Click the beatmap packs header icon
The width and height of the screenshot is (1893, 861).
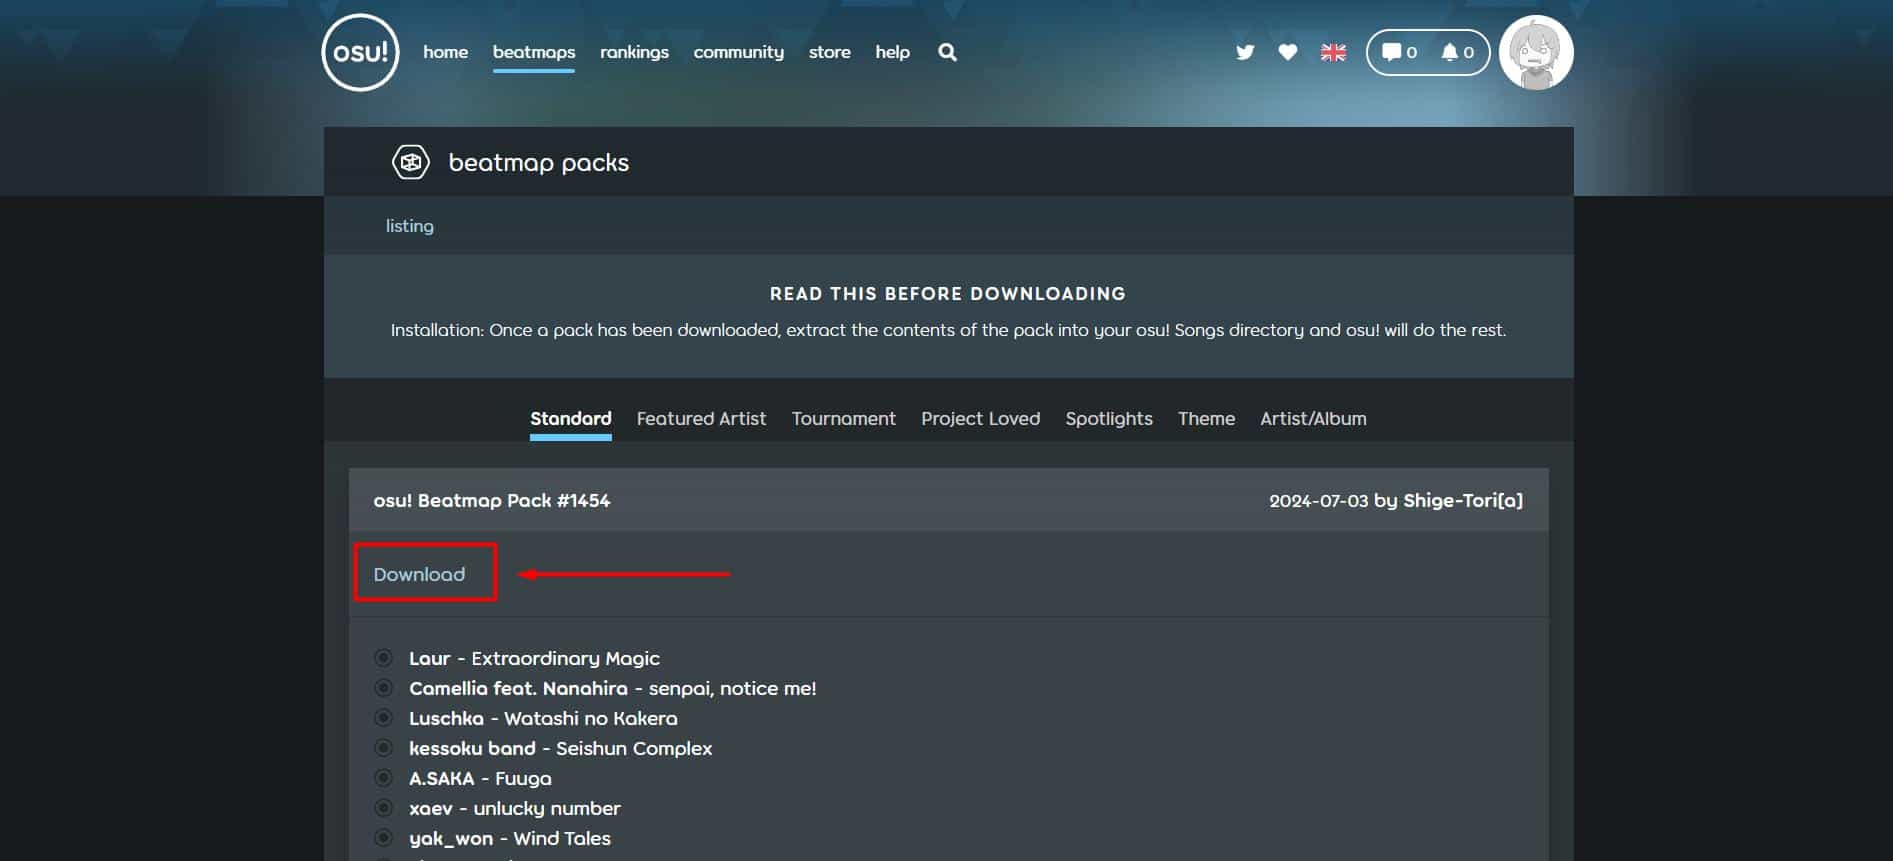point(410,162)
